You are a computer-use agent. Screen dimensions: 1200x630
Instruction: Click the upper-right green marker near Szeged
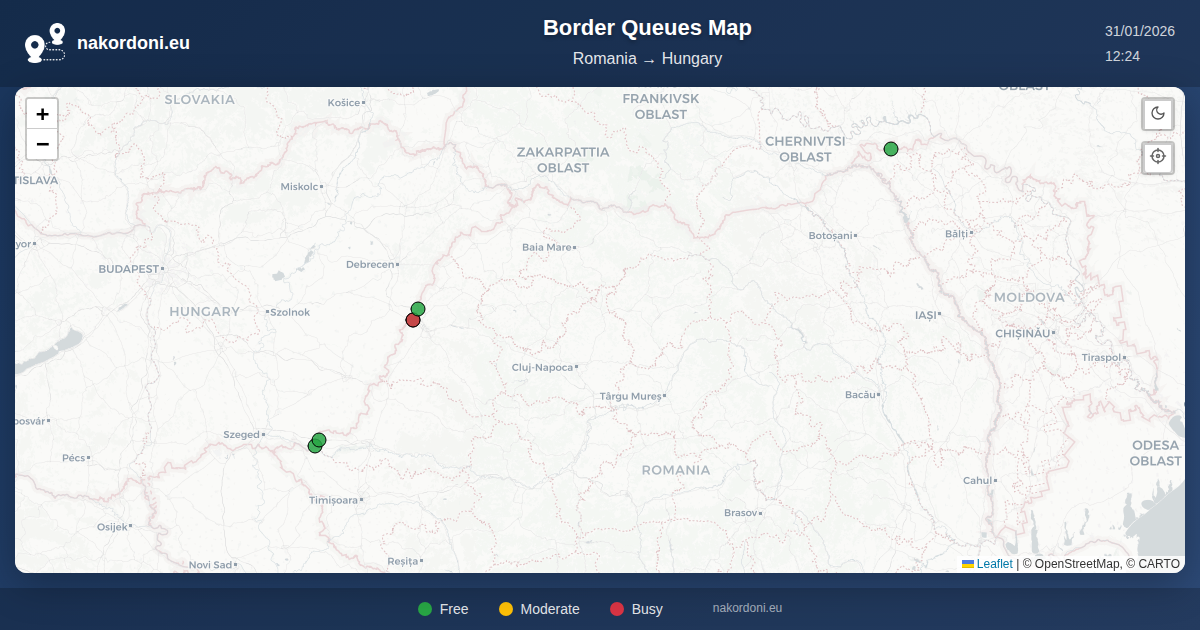320,439
